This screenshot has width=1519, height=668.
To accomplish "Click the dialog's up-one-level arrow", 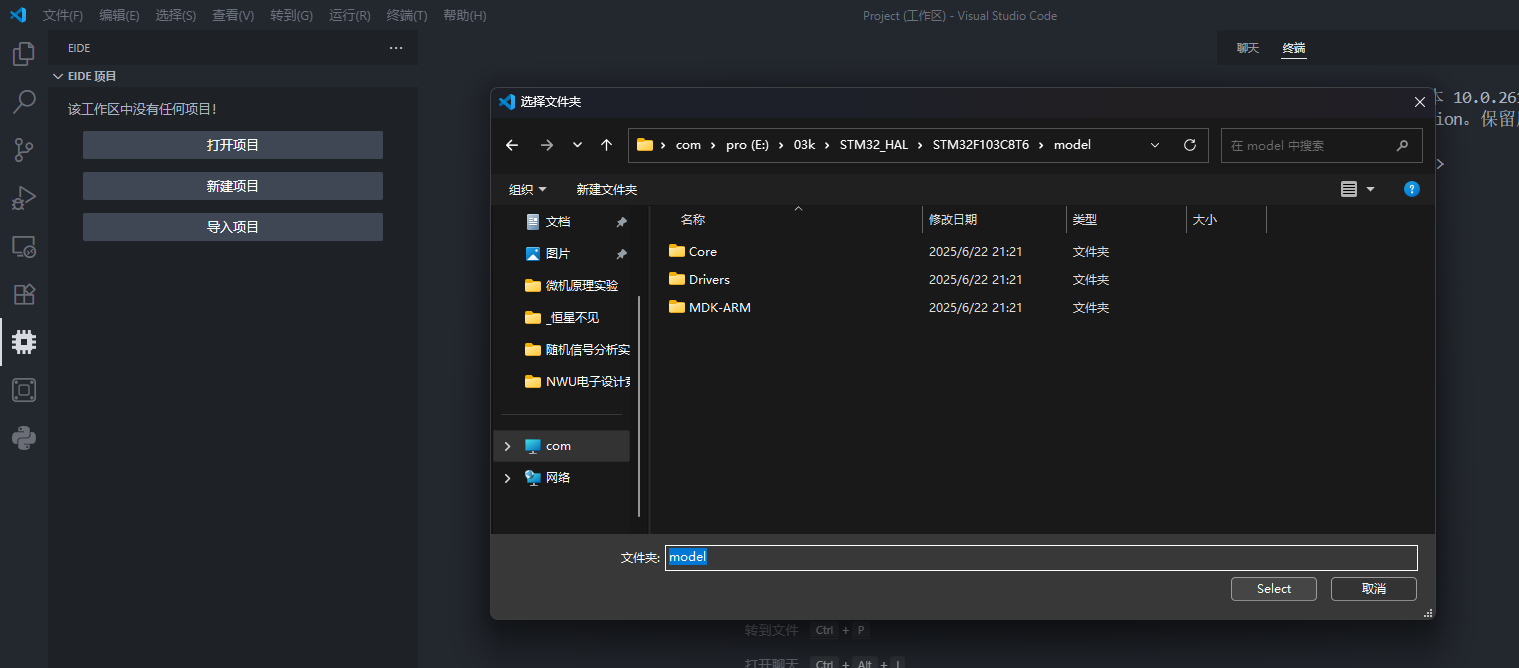I will pos(606,145).
